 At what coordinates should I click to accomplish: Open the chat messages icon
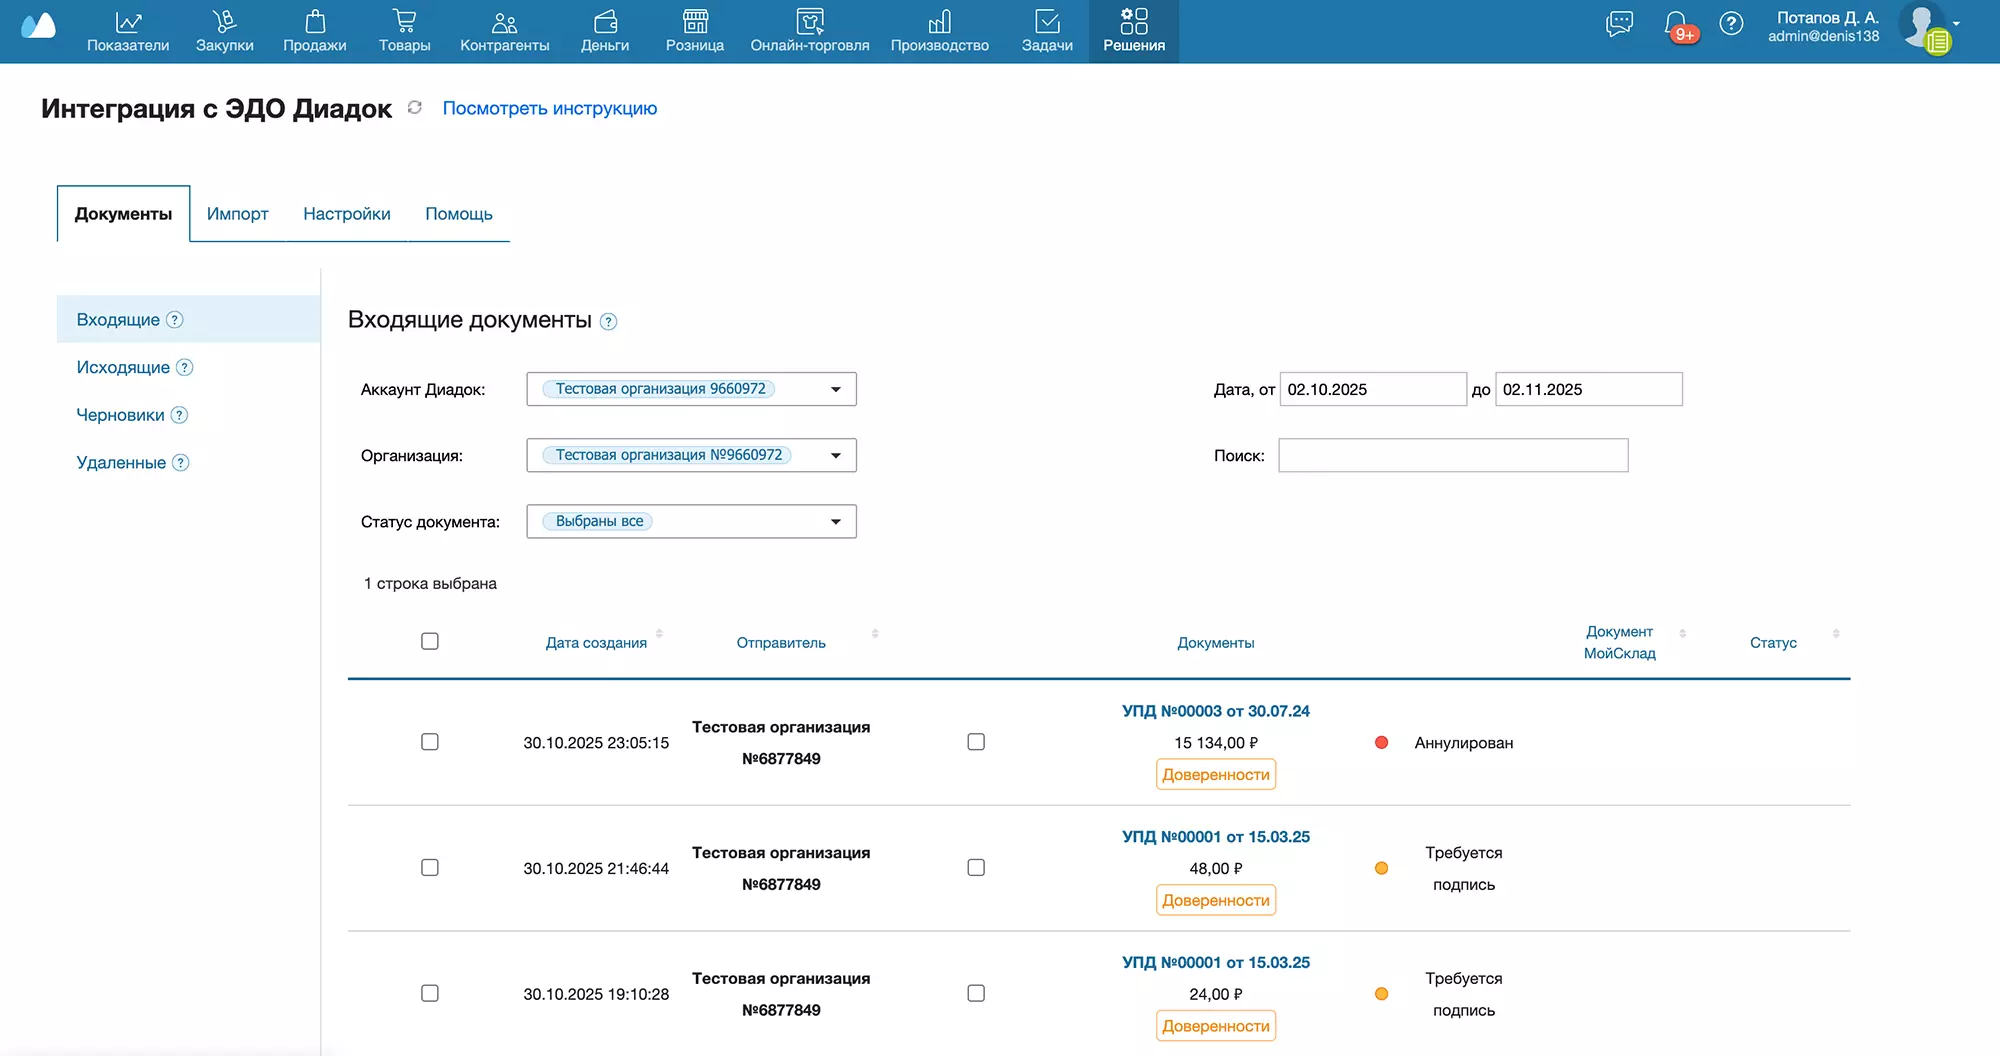click(1619, 24)
